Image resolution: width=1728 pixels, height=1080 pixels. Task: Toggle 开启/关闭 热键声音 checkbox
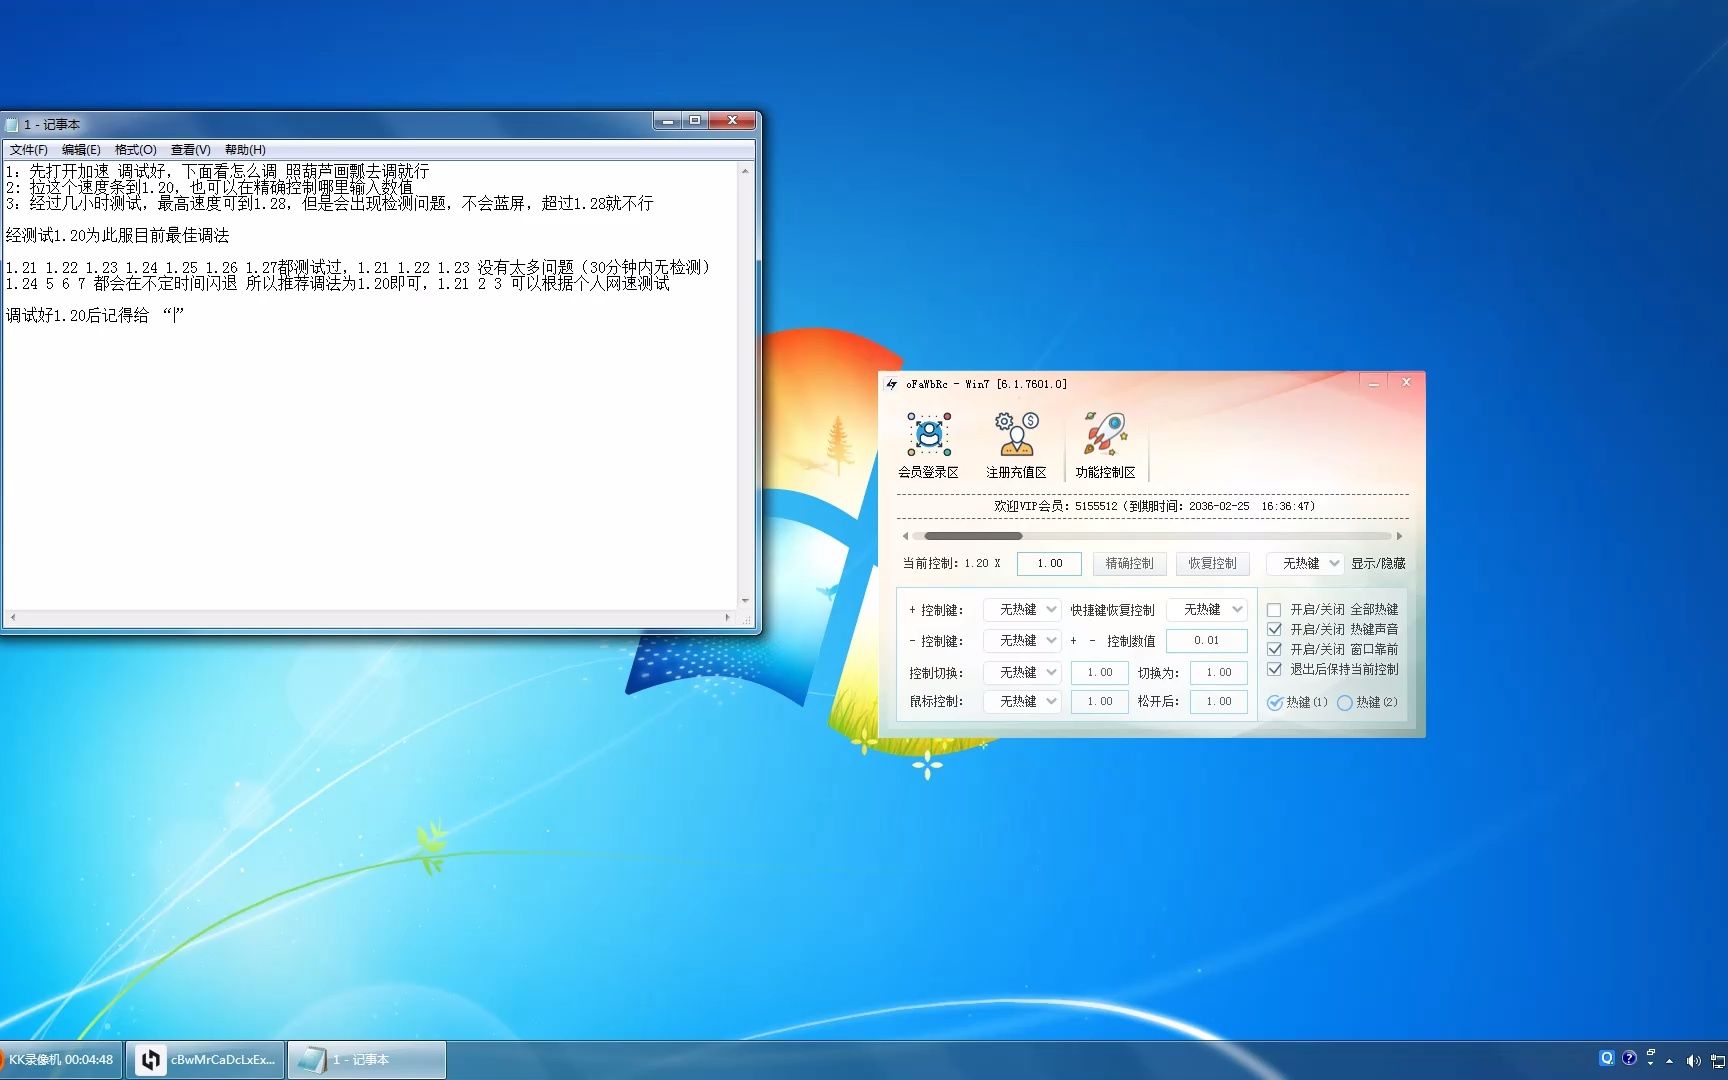pyautogui.click(x=1274, y=630)
